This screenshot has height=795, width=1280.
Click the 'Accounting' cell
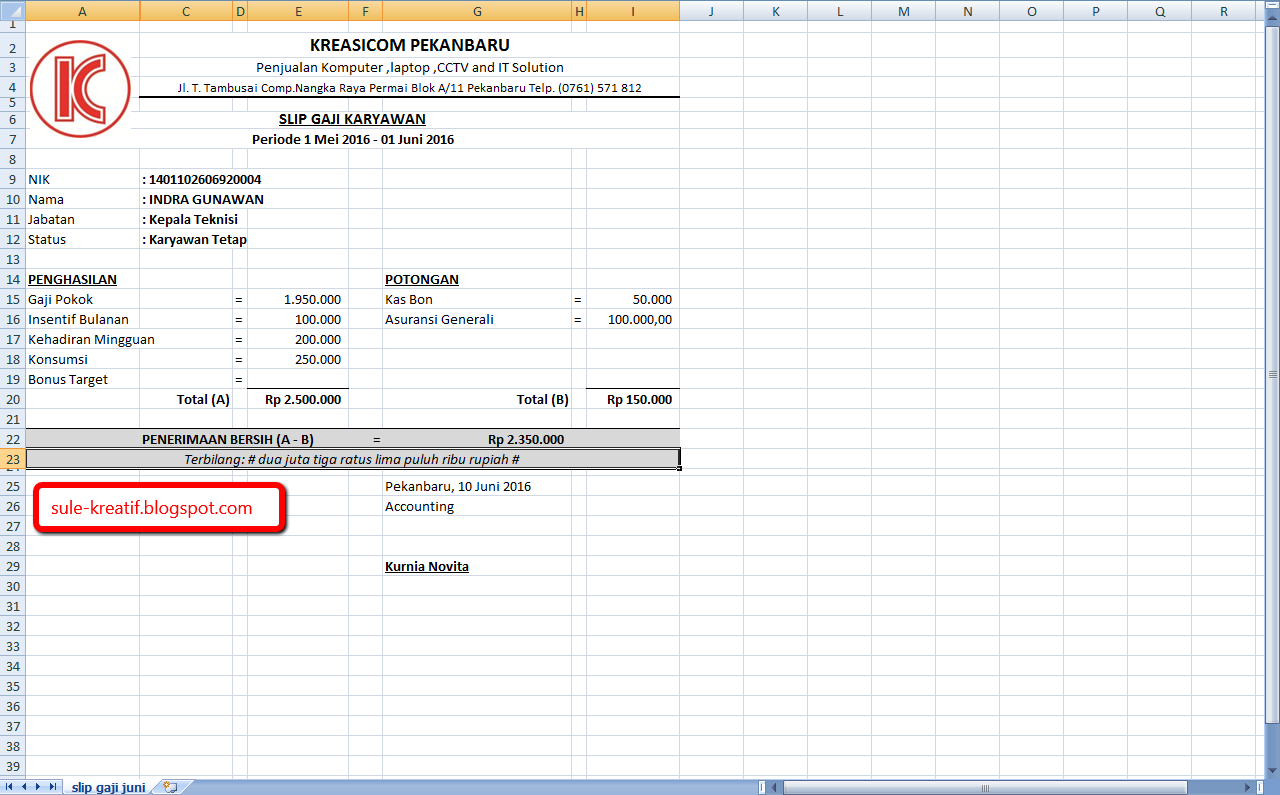click(x=420, y=506)
